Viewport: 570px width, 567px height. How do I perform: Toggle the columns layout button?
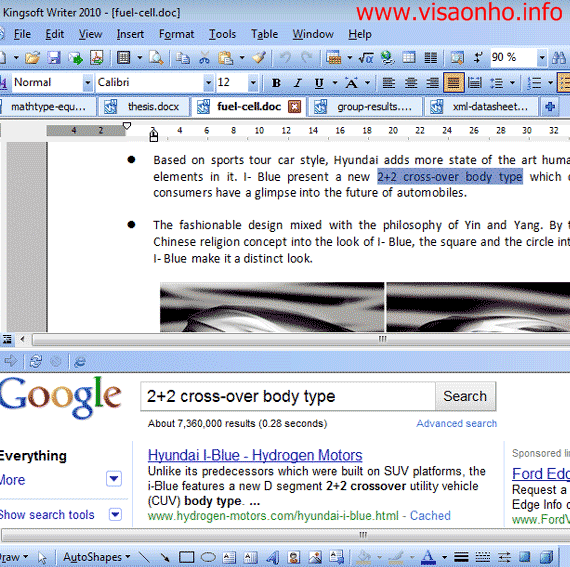[431, 57]
